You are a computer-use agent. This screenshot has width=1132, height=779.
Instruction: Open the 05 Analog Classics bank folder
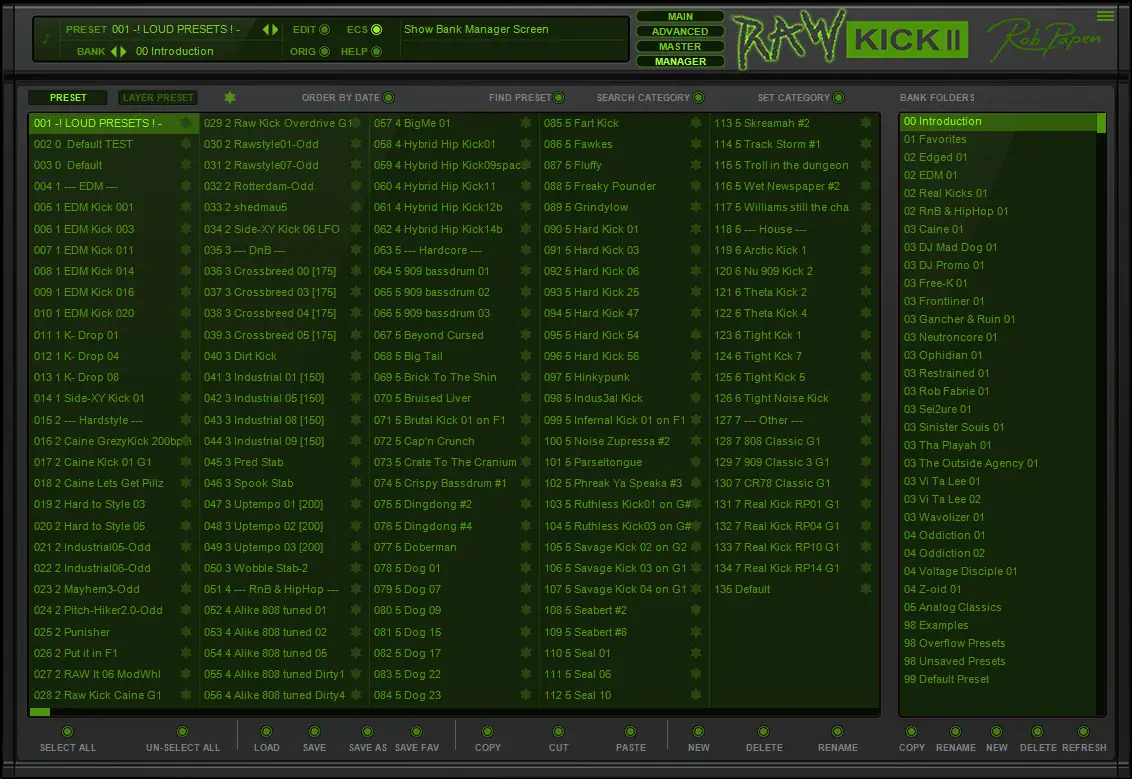[x=999, y=607]
